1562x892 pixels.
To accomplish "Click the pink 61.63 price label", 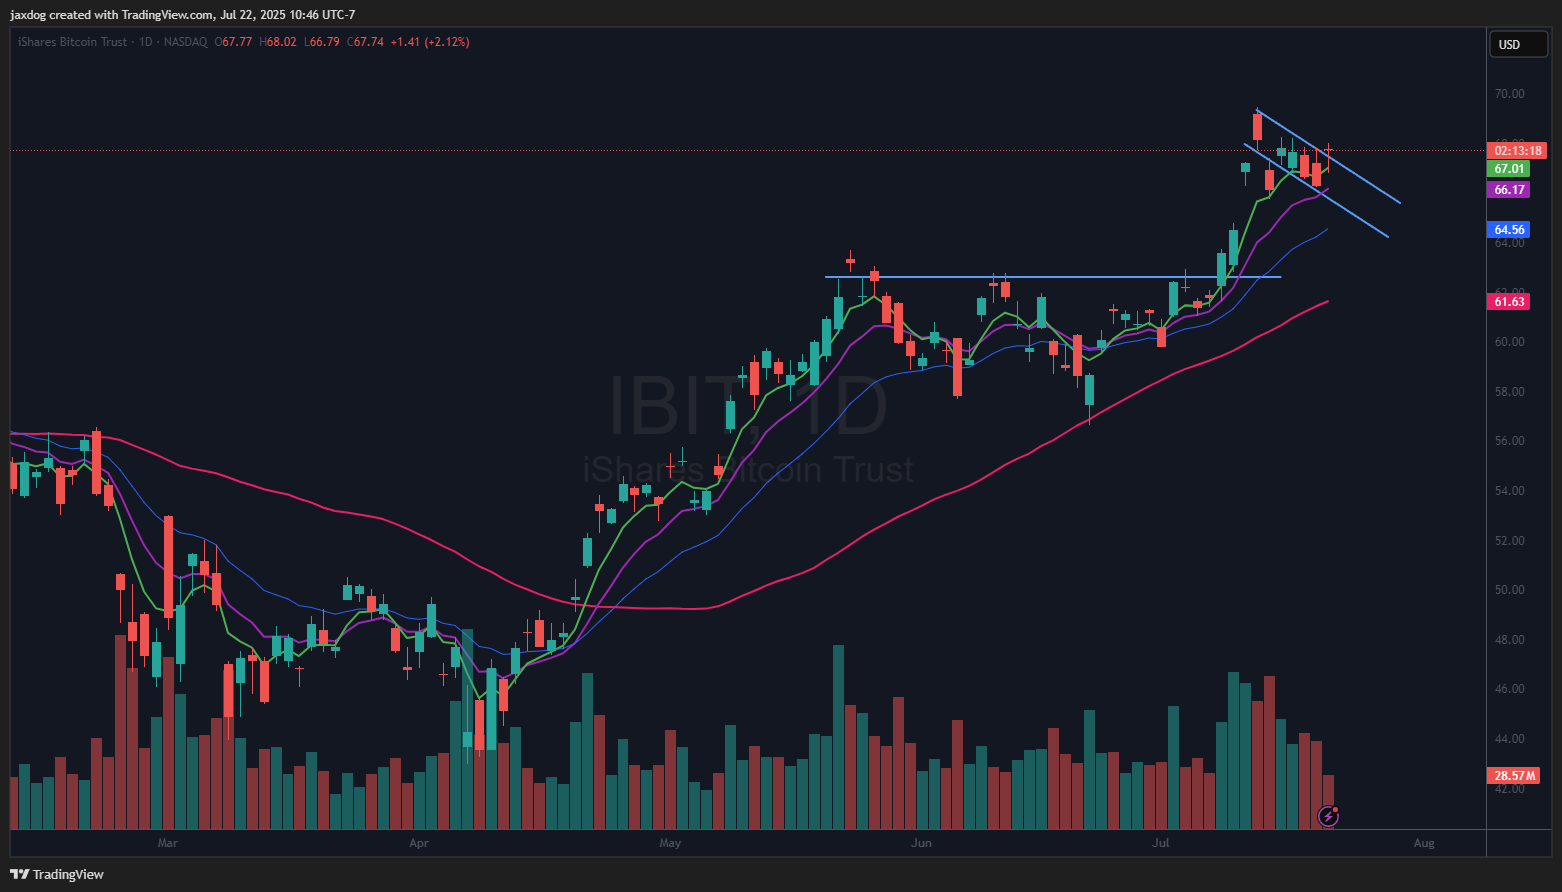I will click(1509, 302).
